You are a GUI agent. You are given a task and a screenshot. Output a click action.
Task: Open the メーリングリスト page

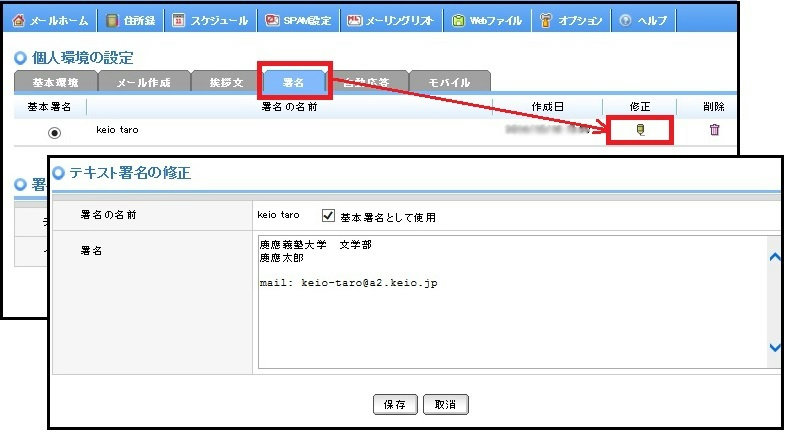click(x=392, y=20)
